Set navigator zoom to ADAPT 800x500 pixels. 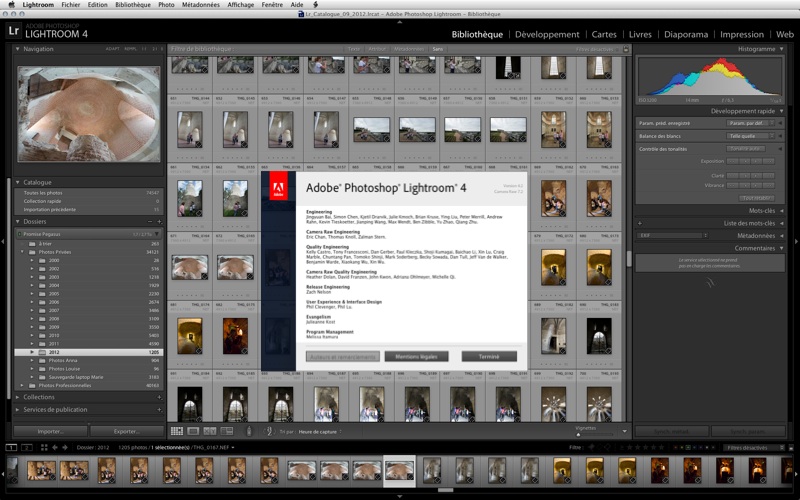click(x=112, y=49)
